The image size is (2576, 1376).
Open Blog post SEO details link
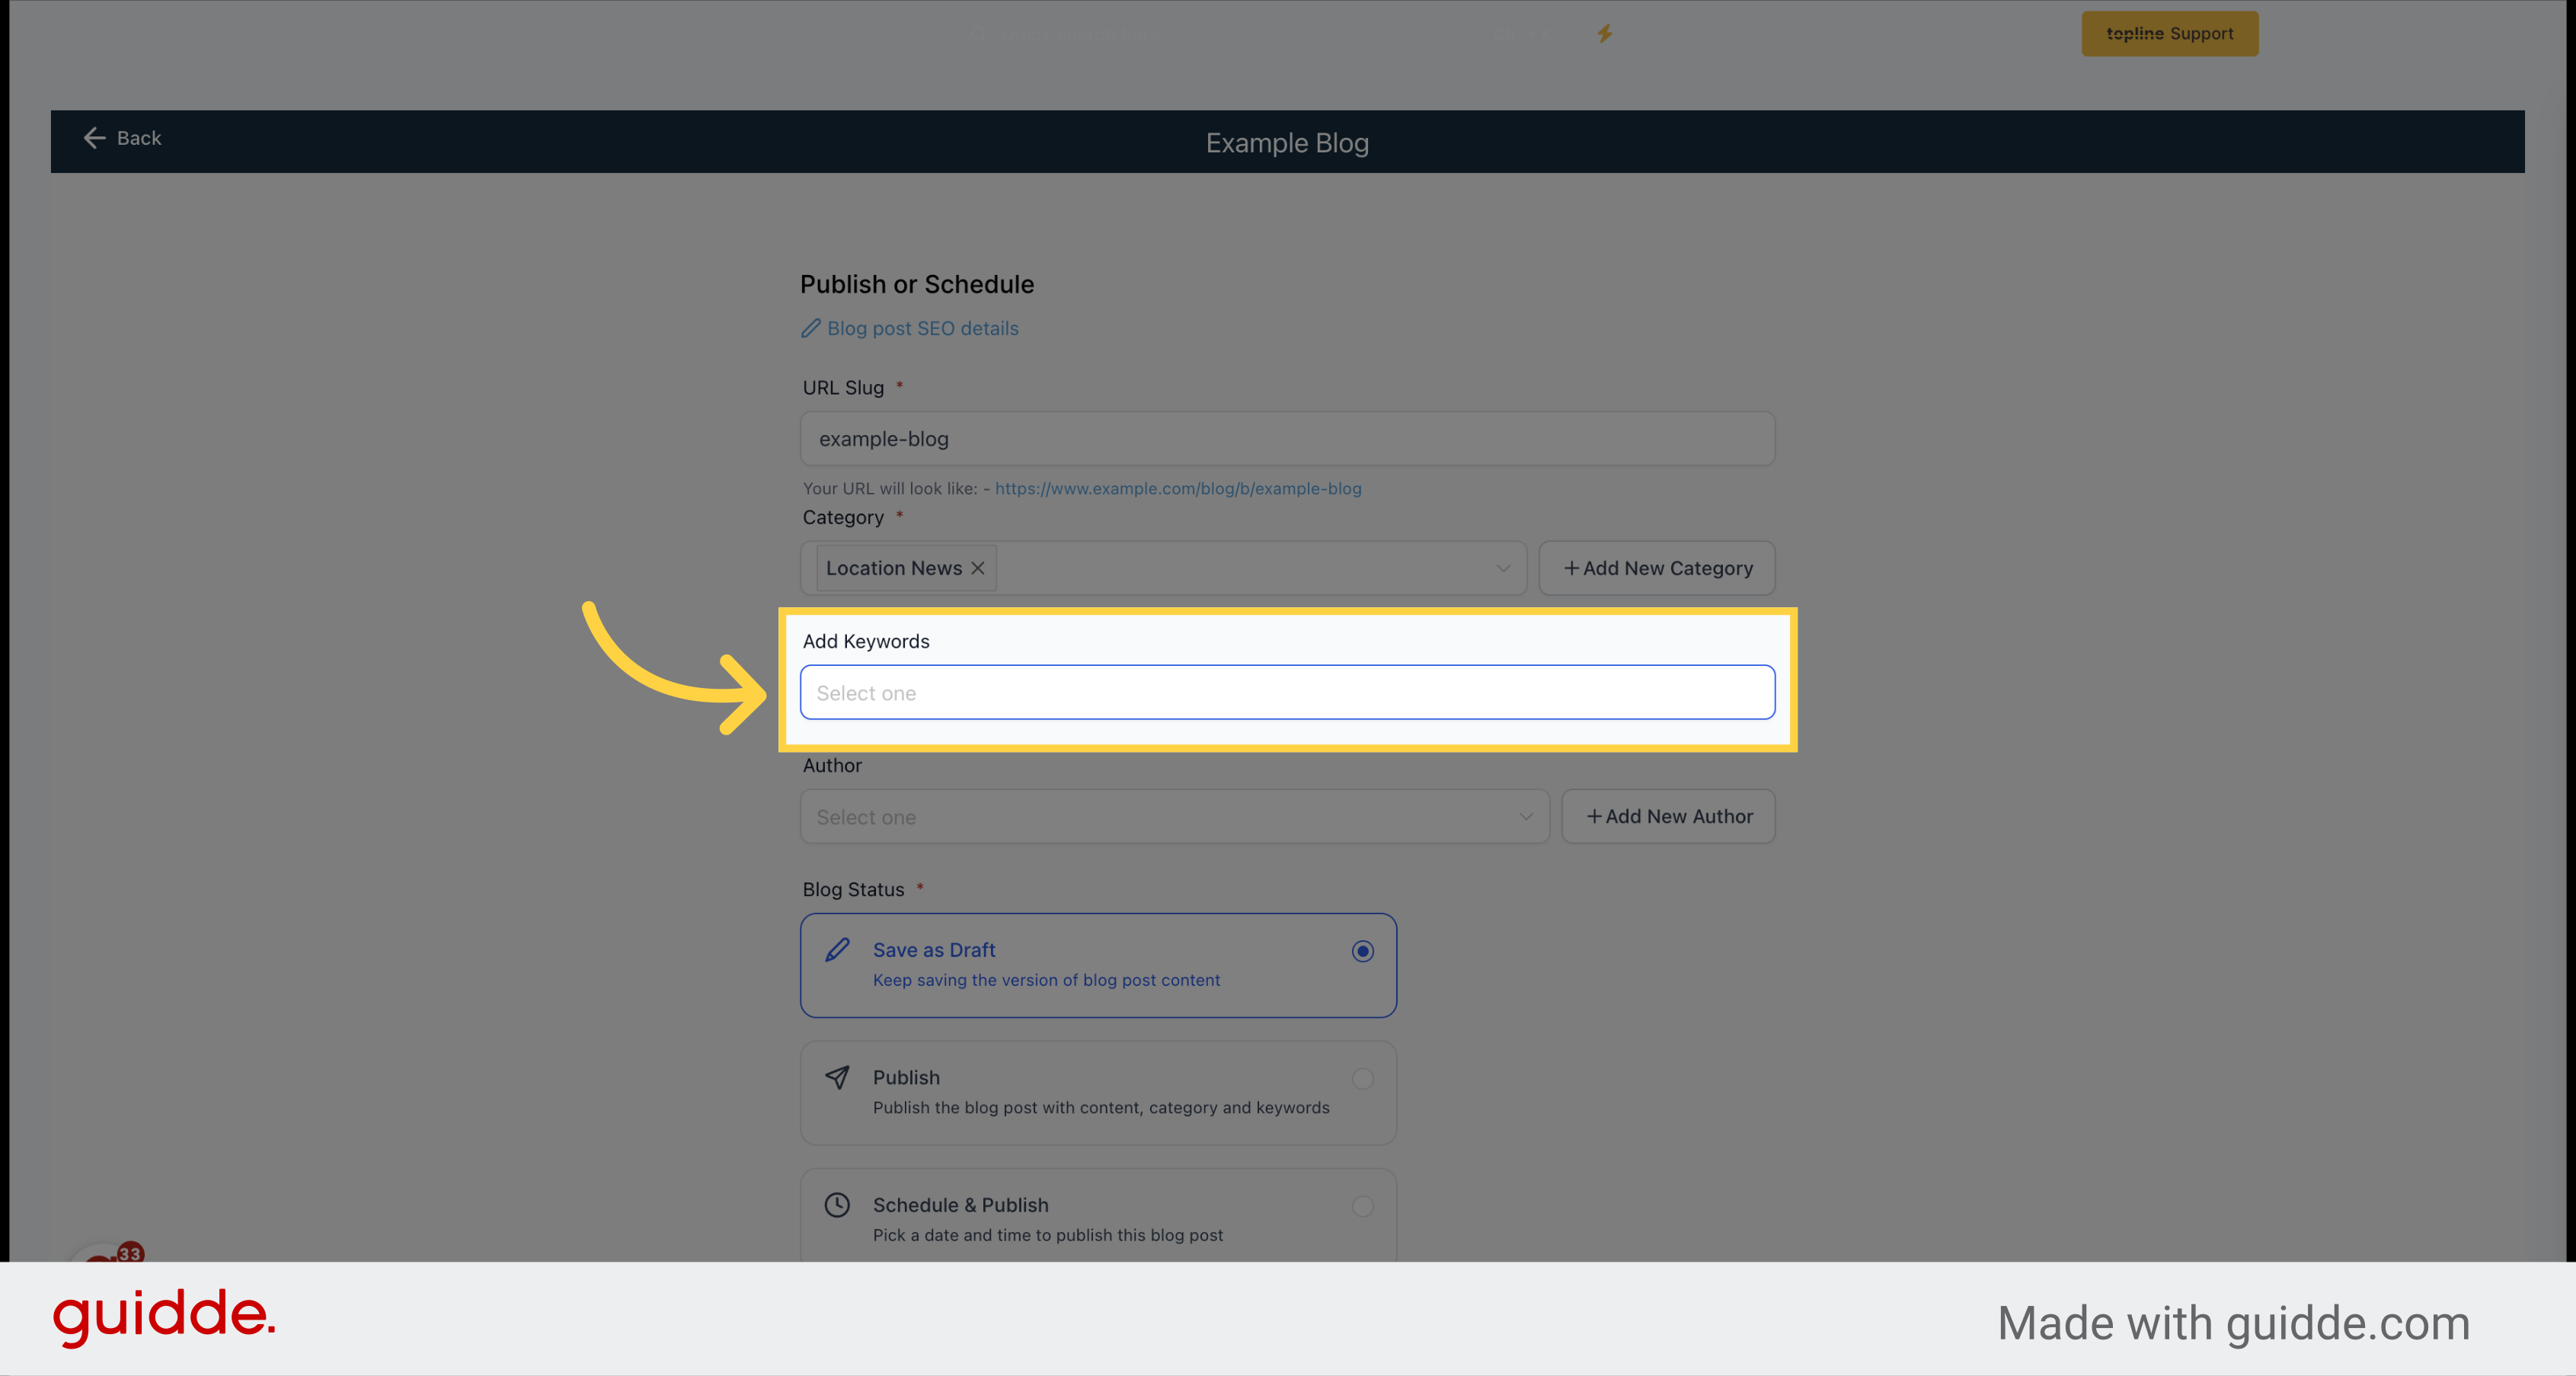tap(922, 328)
